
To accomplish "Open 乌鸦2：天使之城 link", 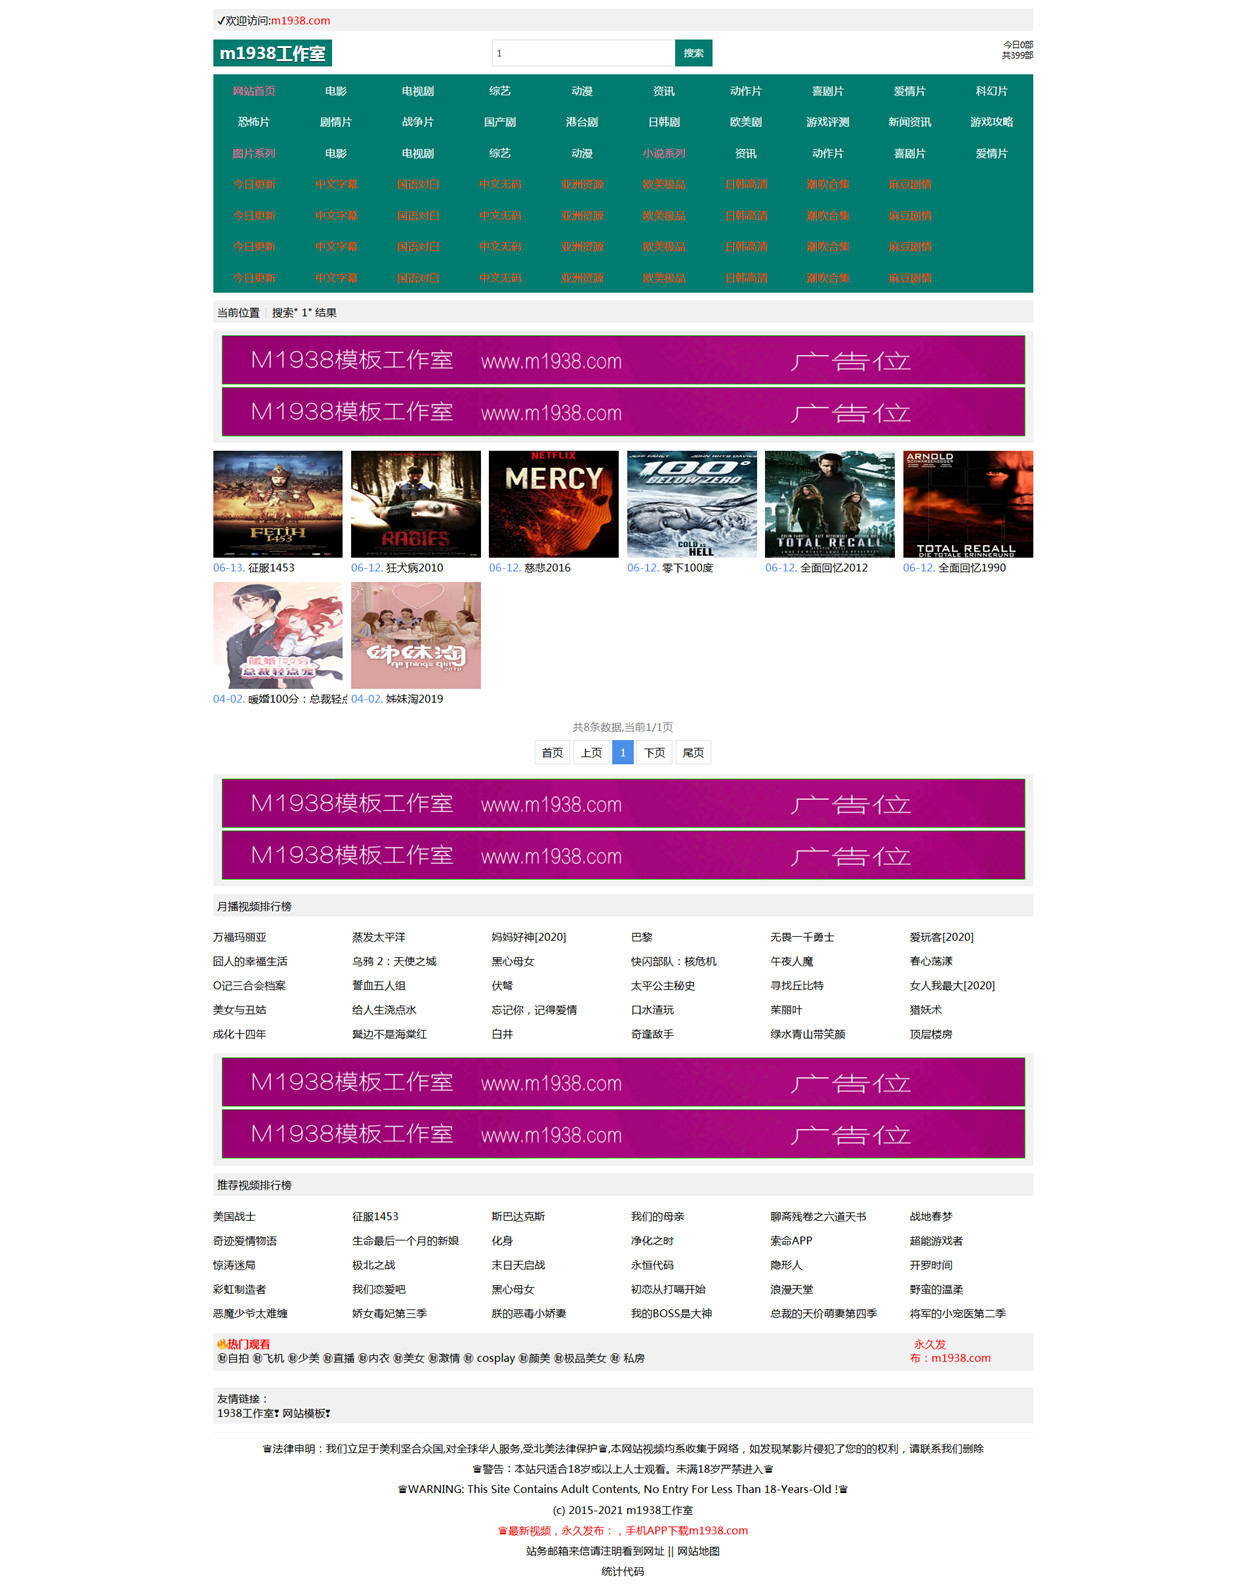I will point(394,961).
